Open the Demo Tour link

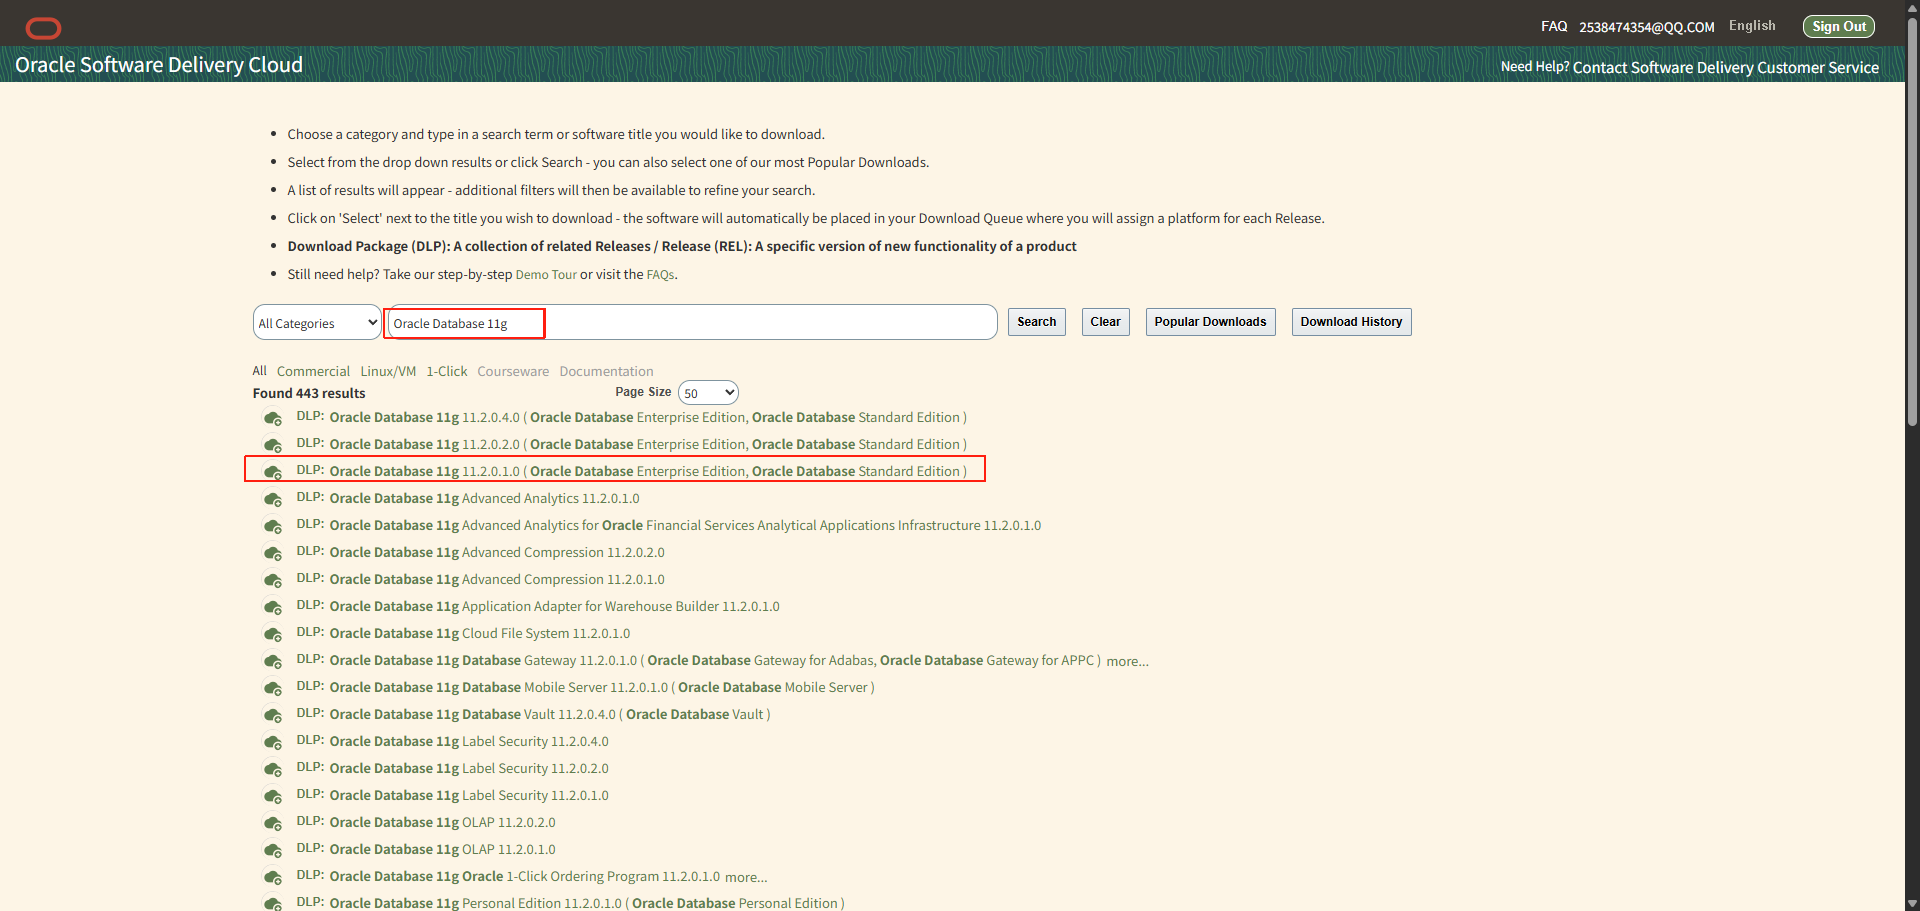coord(546,275)
